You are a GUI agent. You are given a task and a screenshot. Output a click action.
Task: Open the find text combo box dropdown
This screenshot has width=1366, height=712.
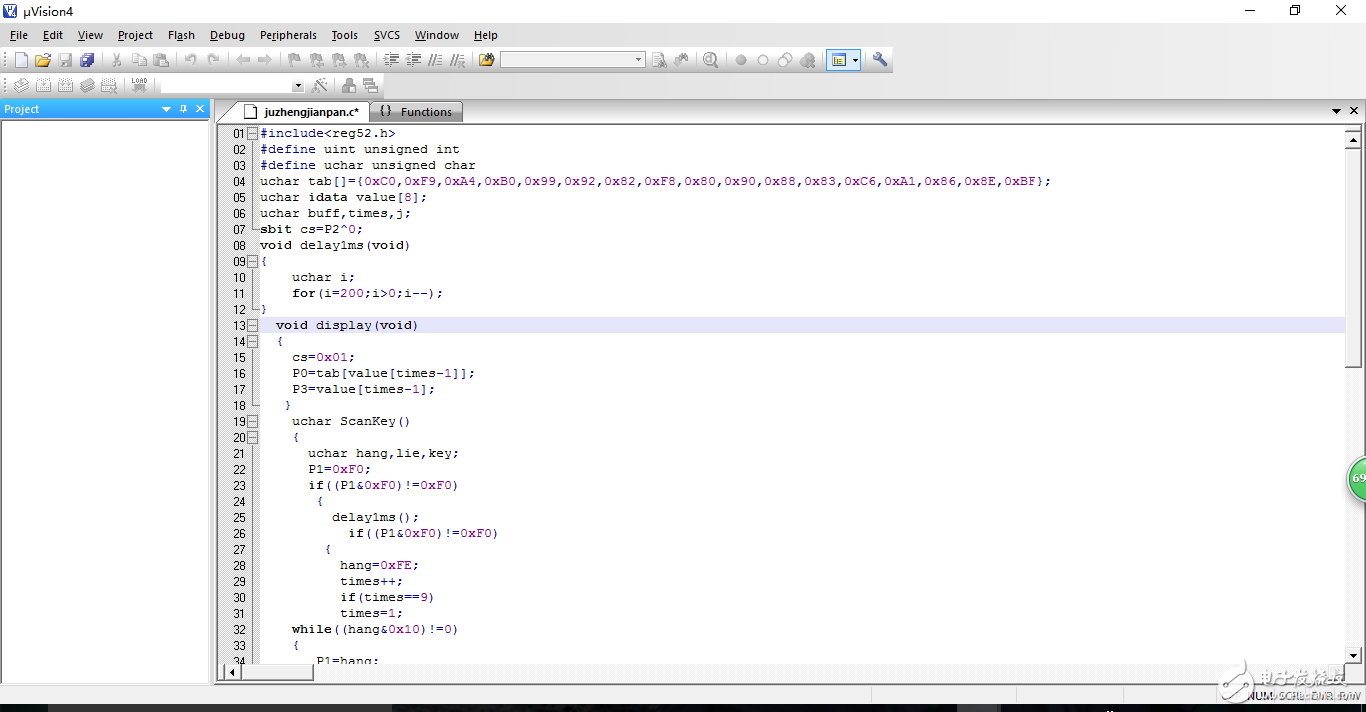[639, 60]
